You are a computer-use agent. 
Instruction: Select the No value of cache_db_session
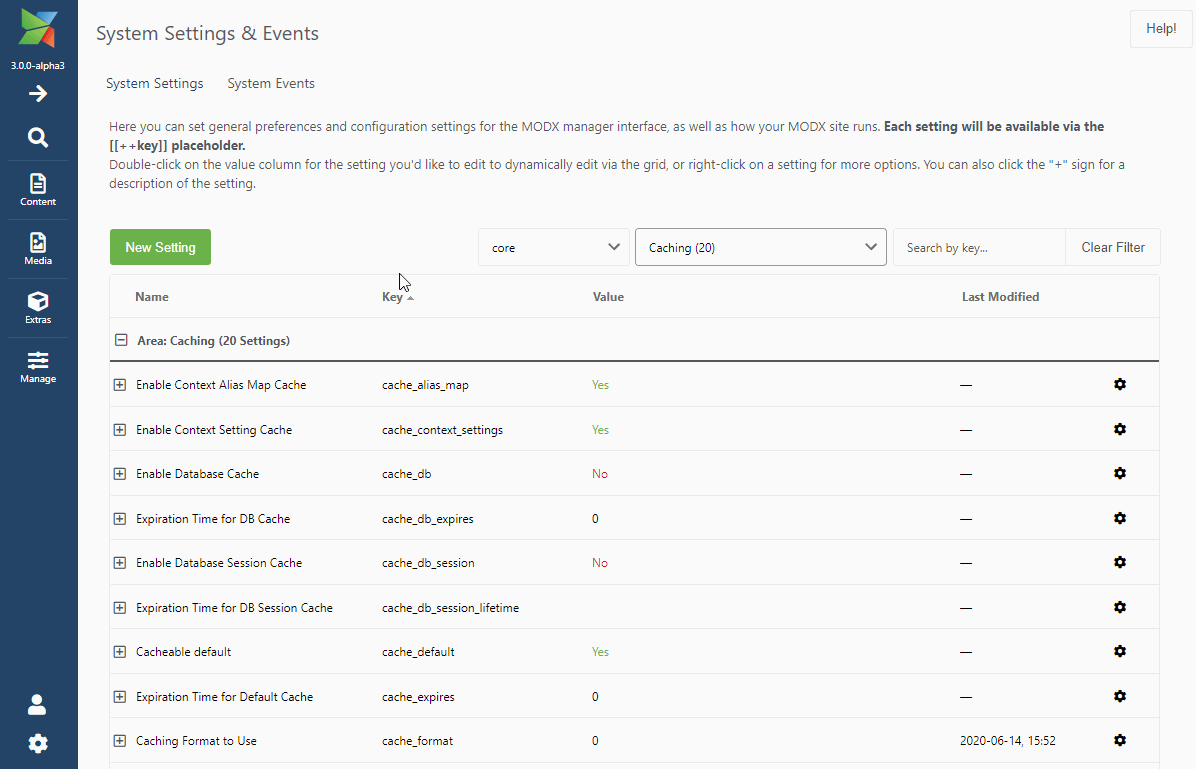[600, 563]
